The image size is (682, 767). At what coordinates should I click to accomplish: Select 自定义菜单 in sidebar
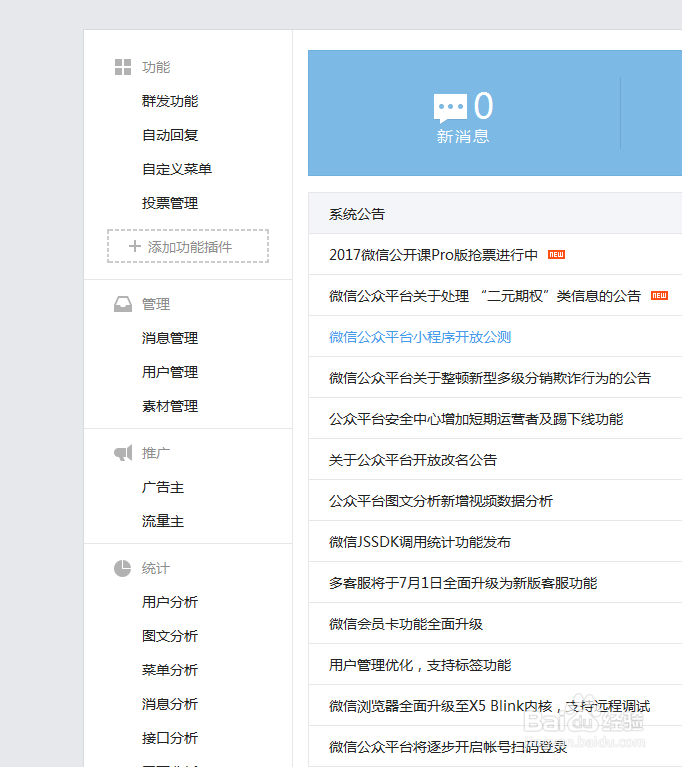point(177,169)
